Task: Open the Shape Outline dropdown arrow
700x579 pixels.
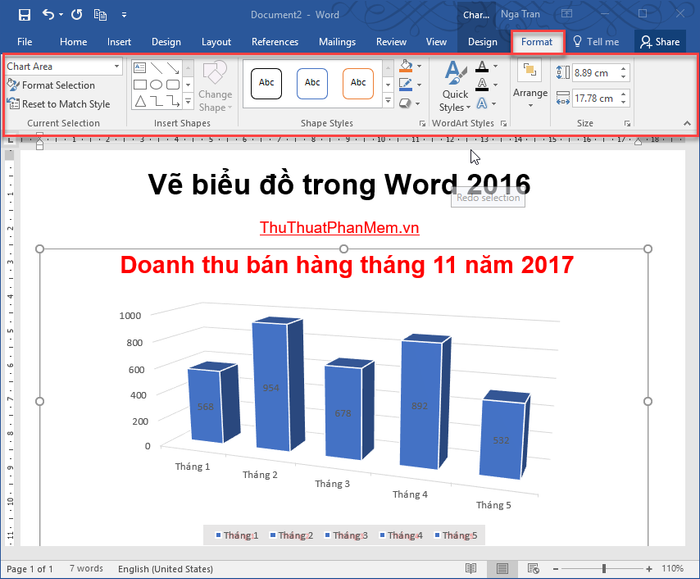Action: pyautogui.click(x=419, y=85)
